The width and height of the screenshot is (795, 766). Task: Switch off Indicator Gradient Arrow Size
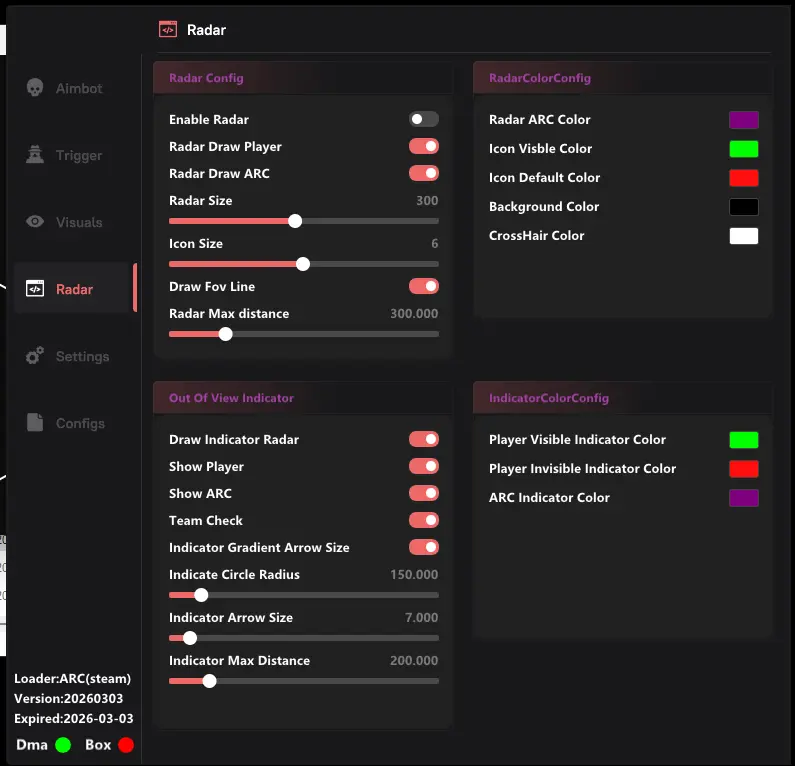point(424,547)
